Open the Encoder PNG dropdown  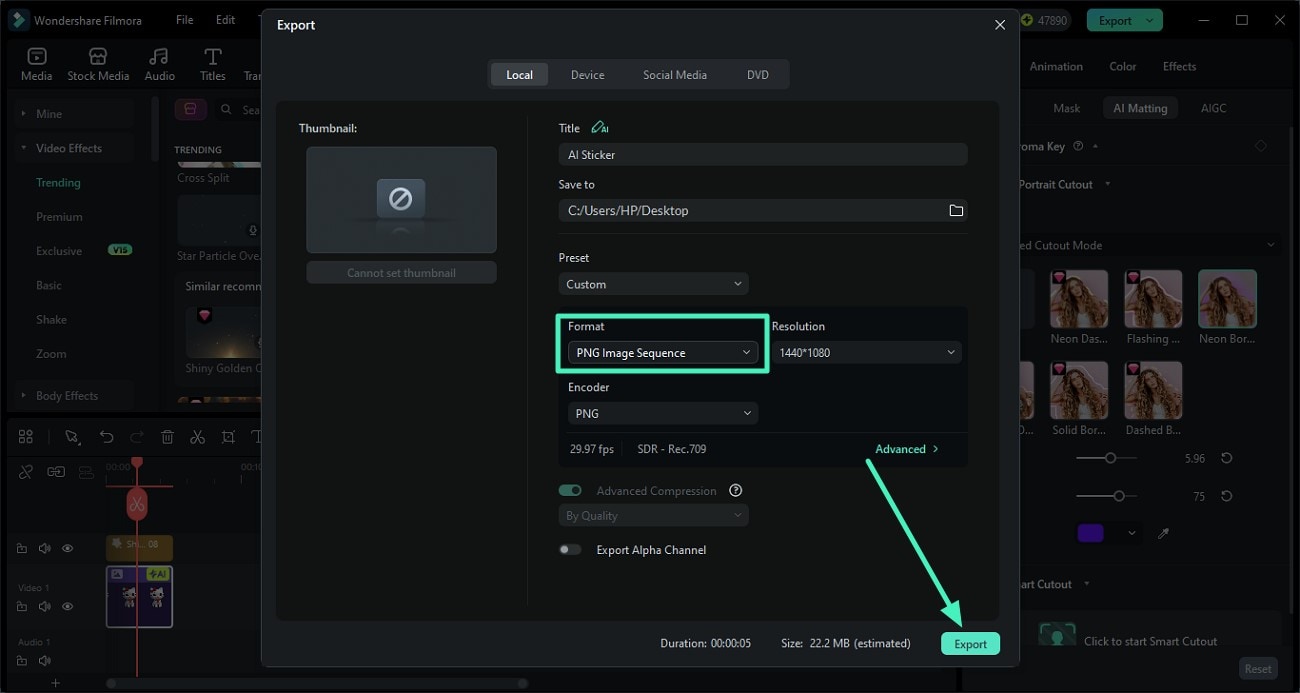point(663,413)
